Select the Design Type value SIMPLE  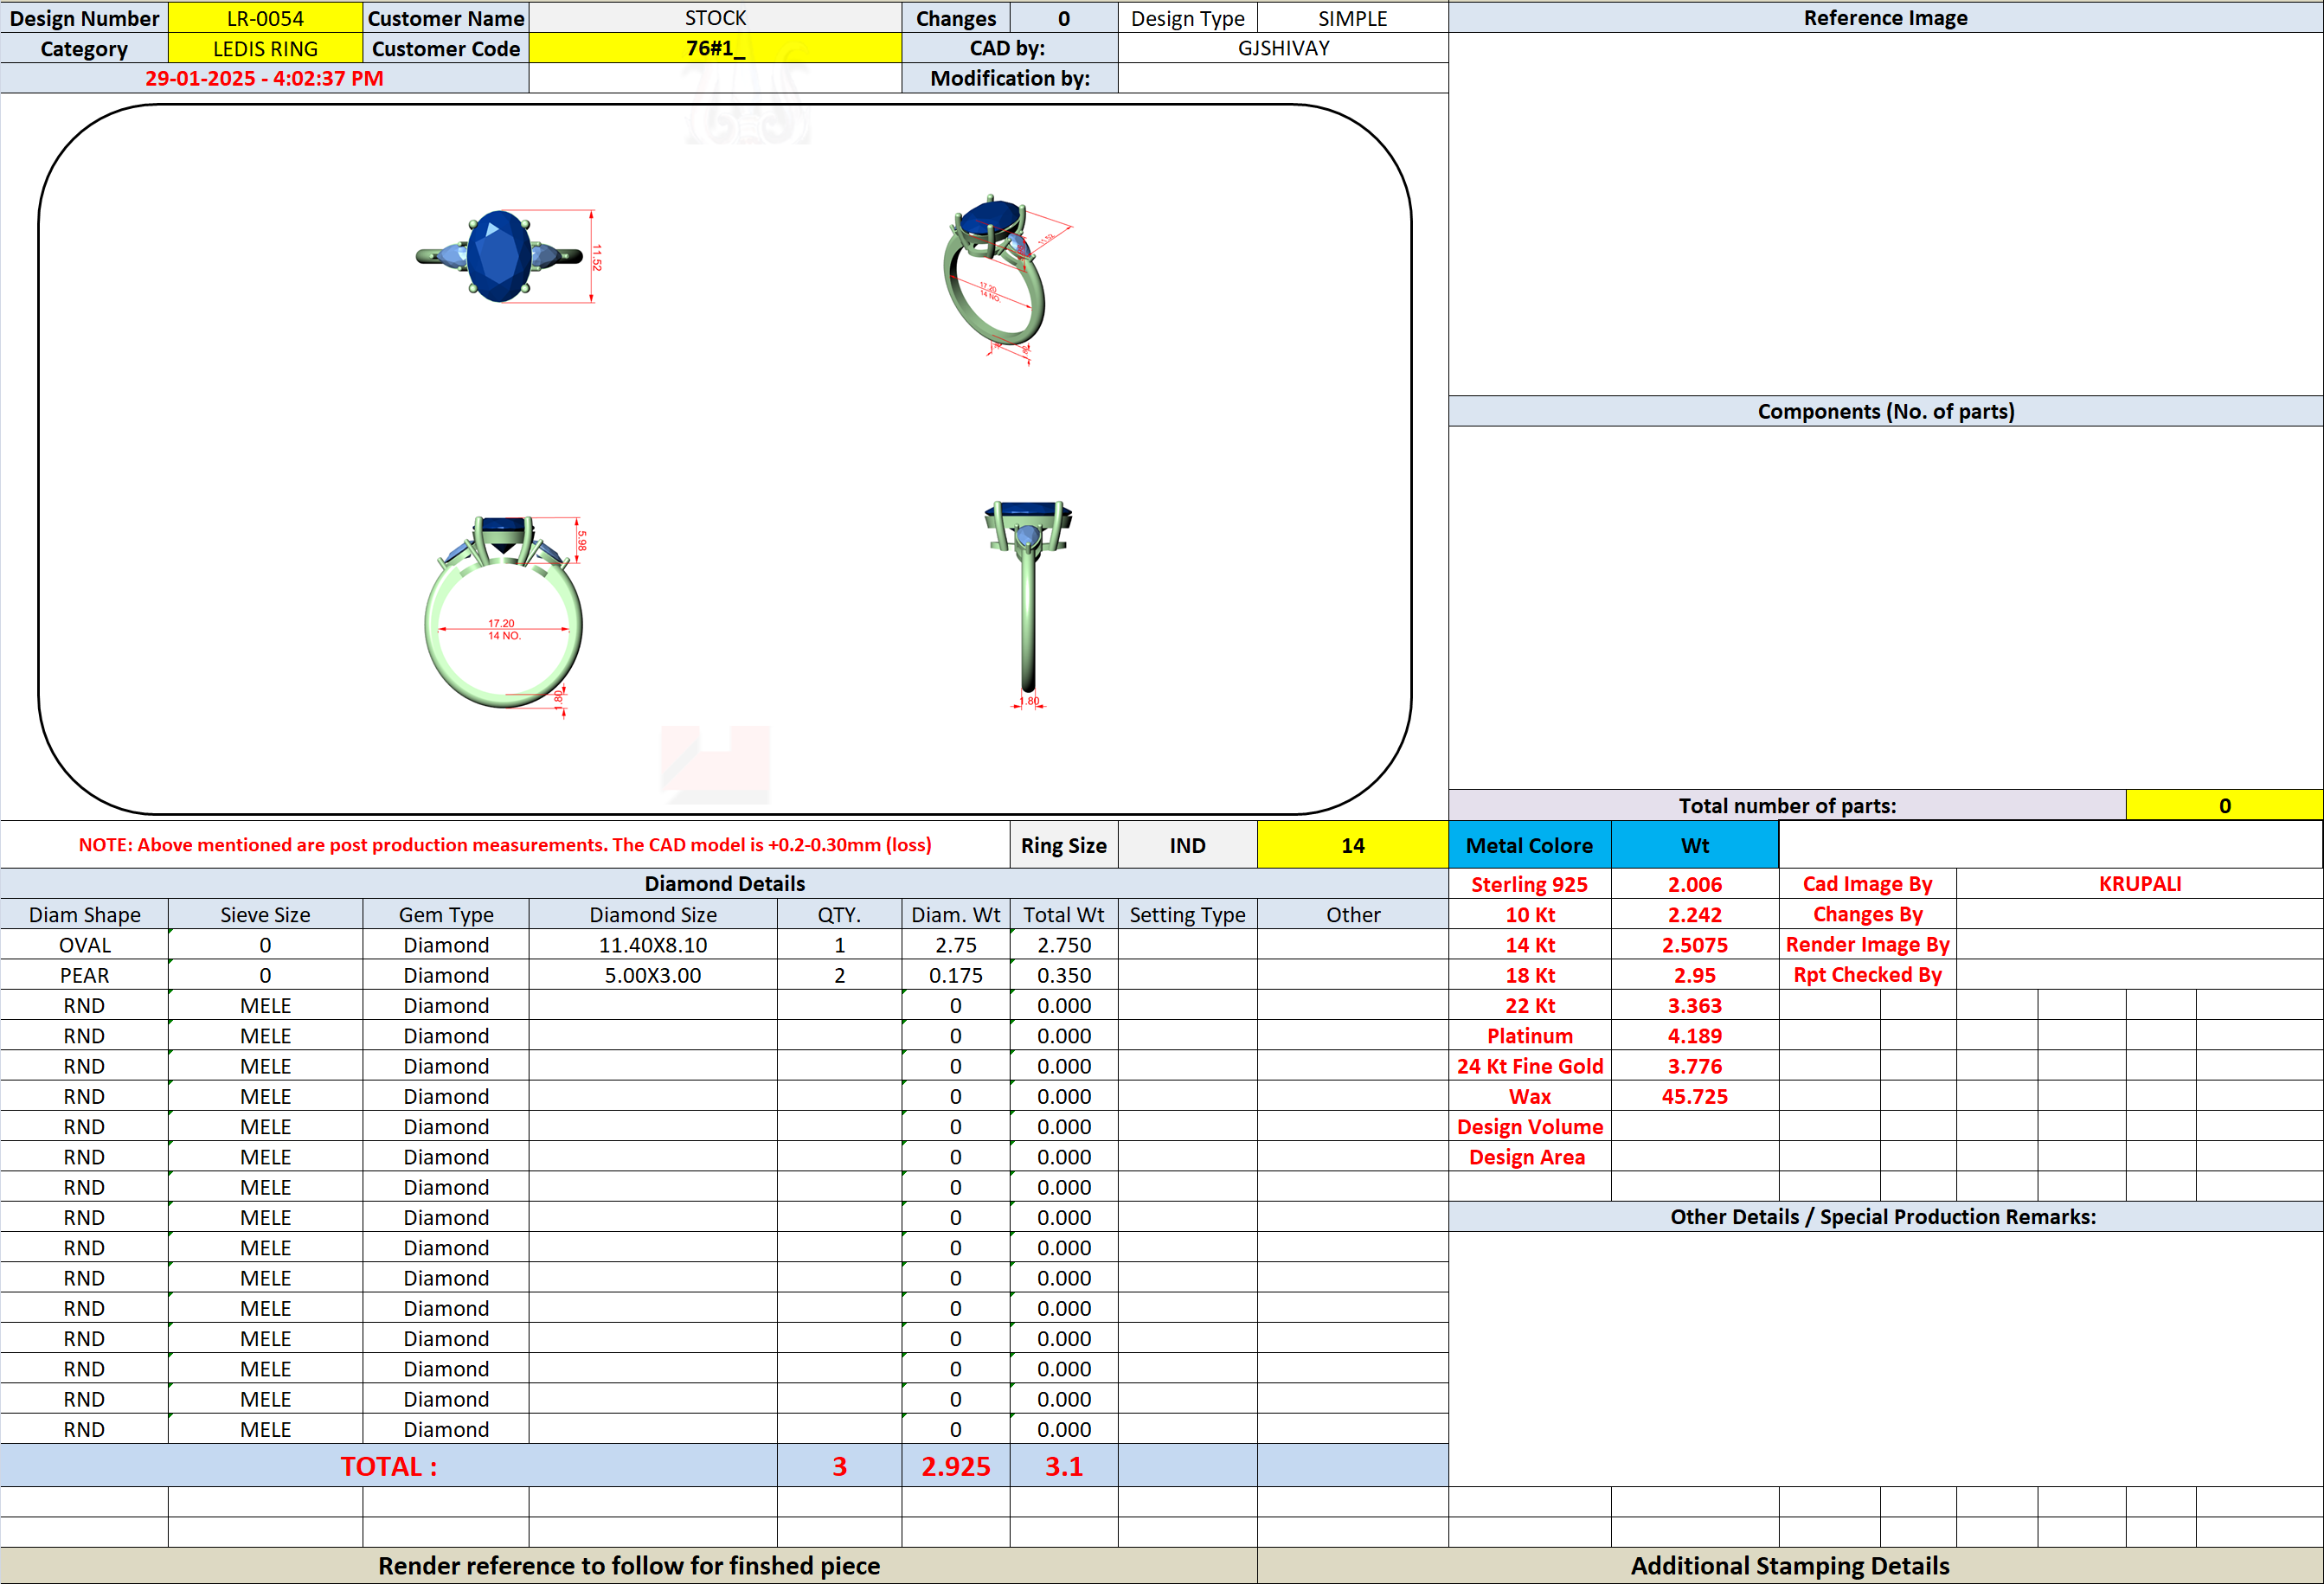1352,18
